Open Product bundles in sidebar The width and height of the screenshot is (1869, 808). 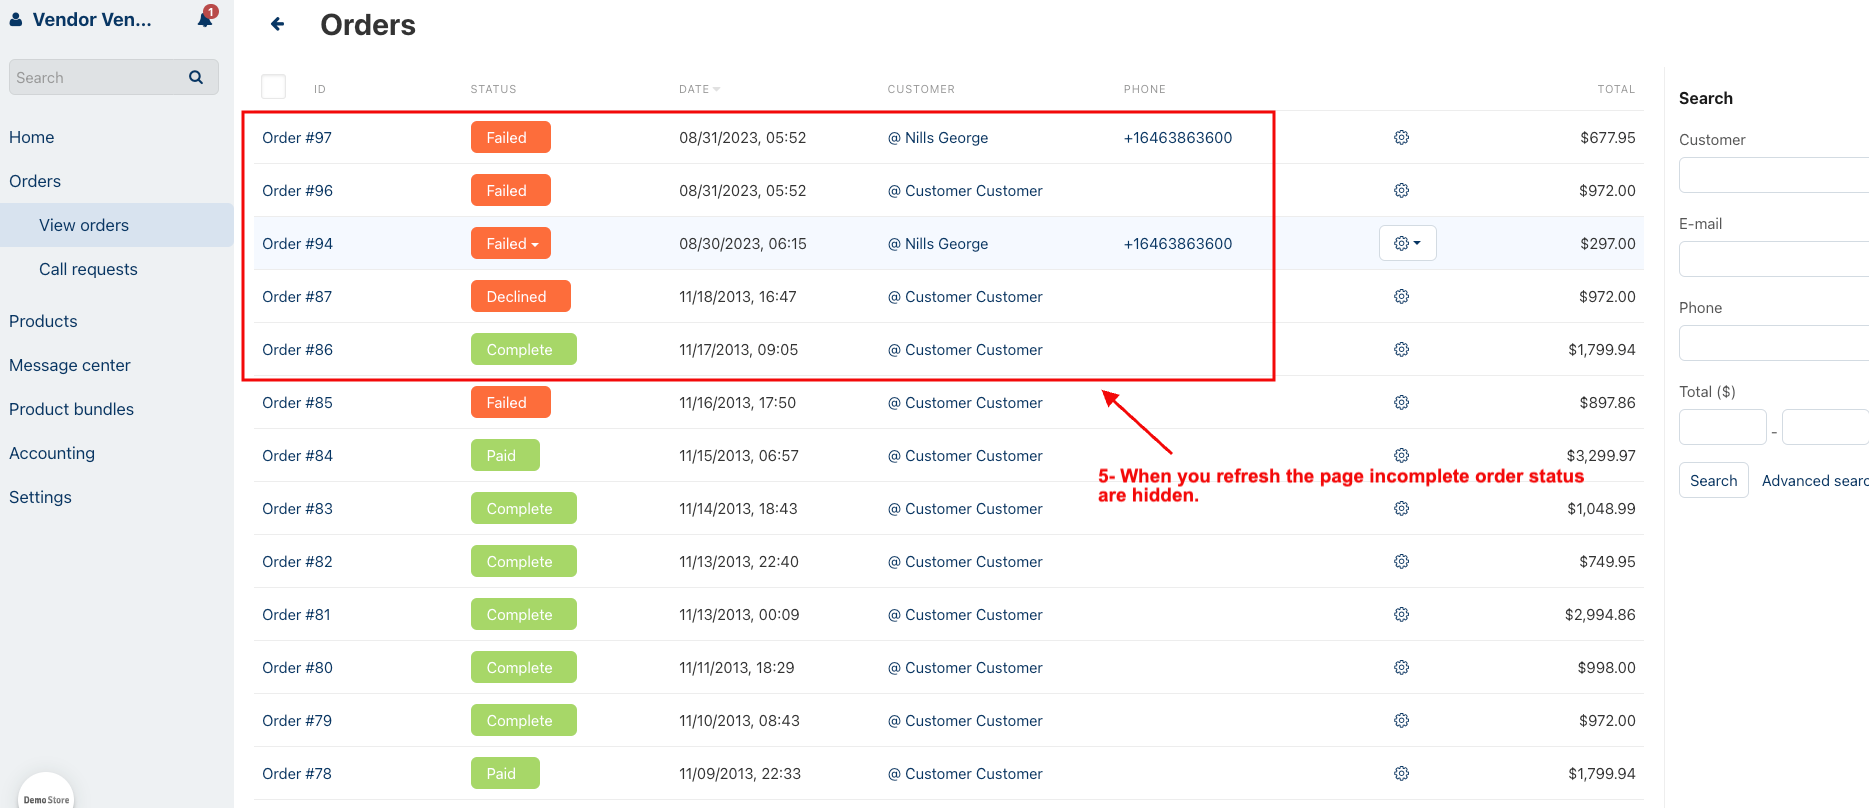71,409
